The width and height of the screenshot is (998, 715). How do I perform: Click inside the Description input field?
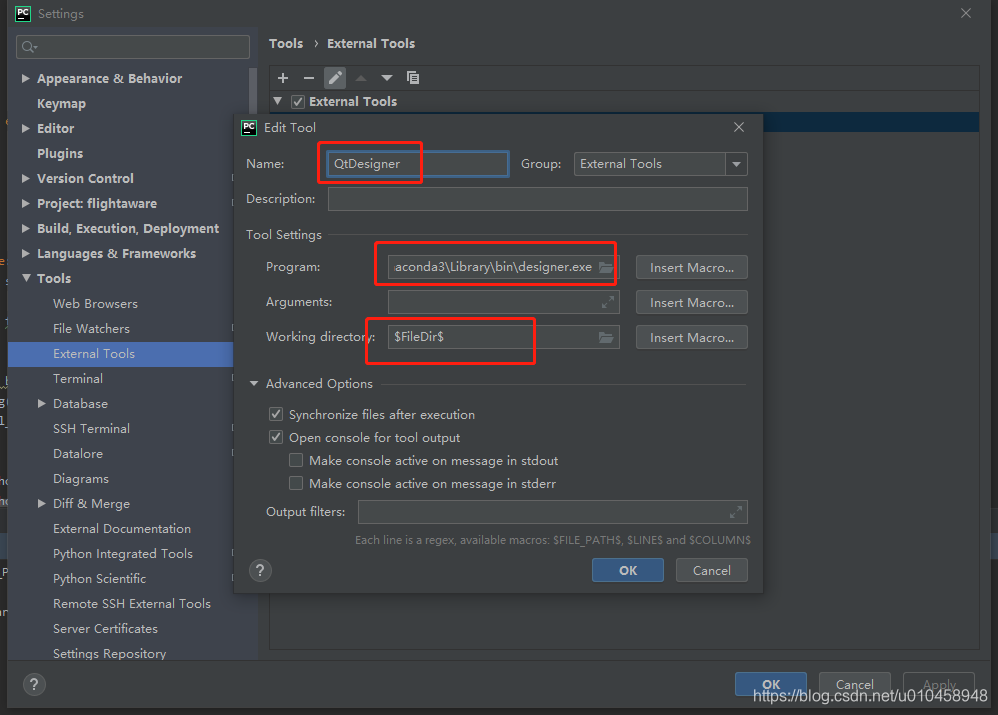537,198
